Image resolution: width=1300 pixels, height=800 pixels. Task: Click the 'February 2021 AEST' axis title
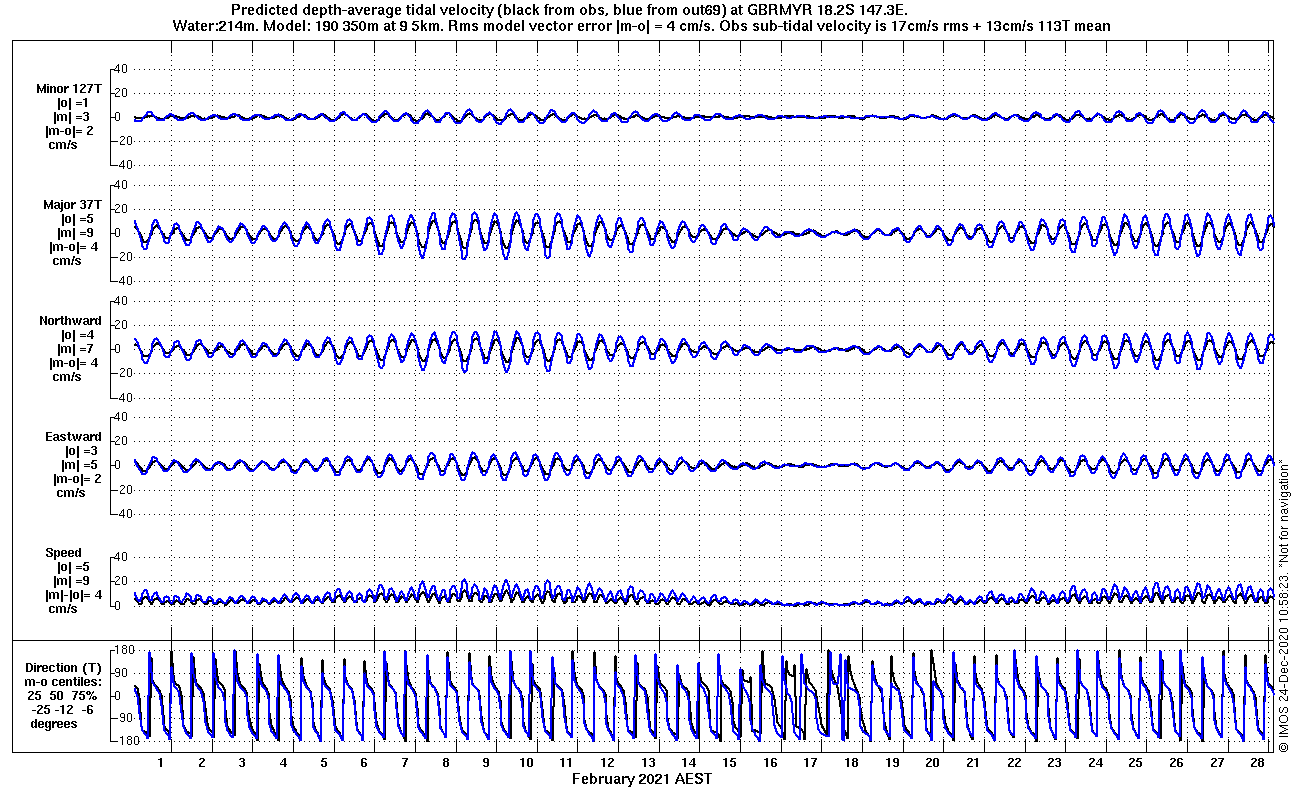click(x=642, y=778)
